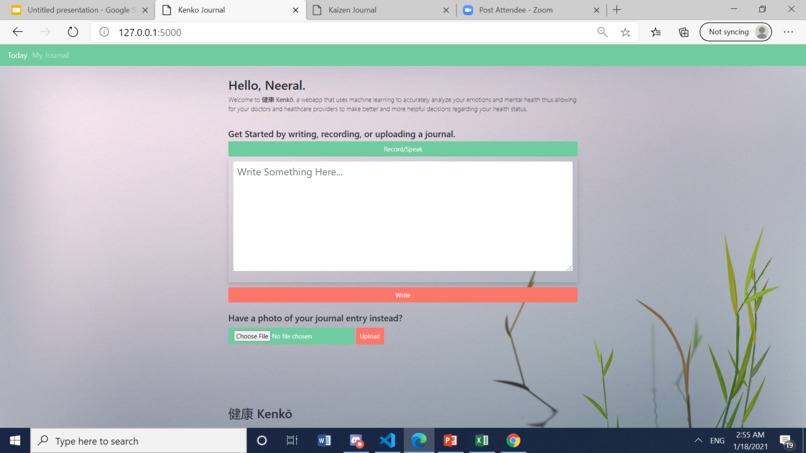806x453 pixels.
Task: Open the notification center icon
Action: [786, 441]
